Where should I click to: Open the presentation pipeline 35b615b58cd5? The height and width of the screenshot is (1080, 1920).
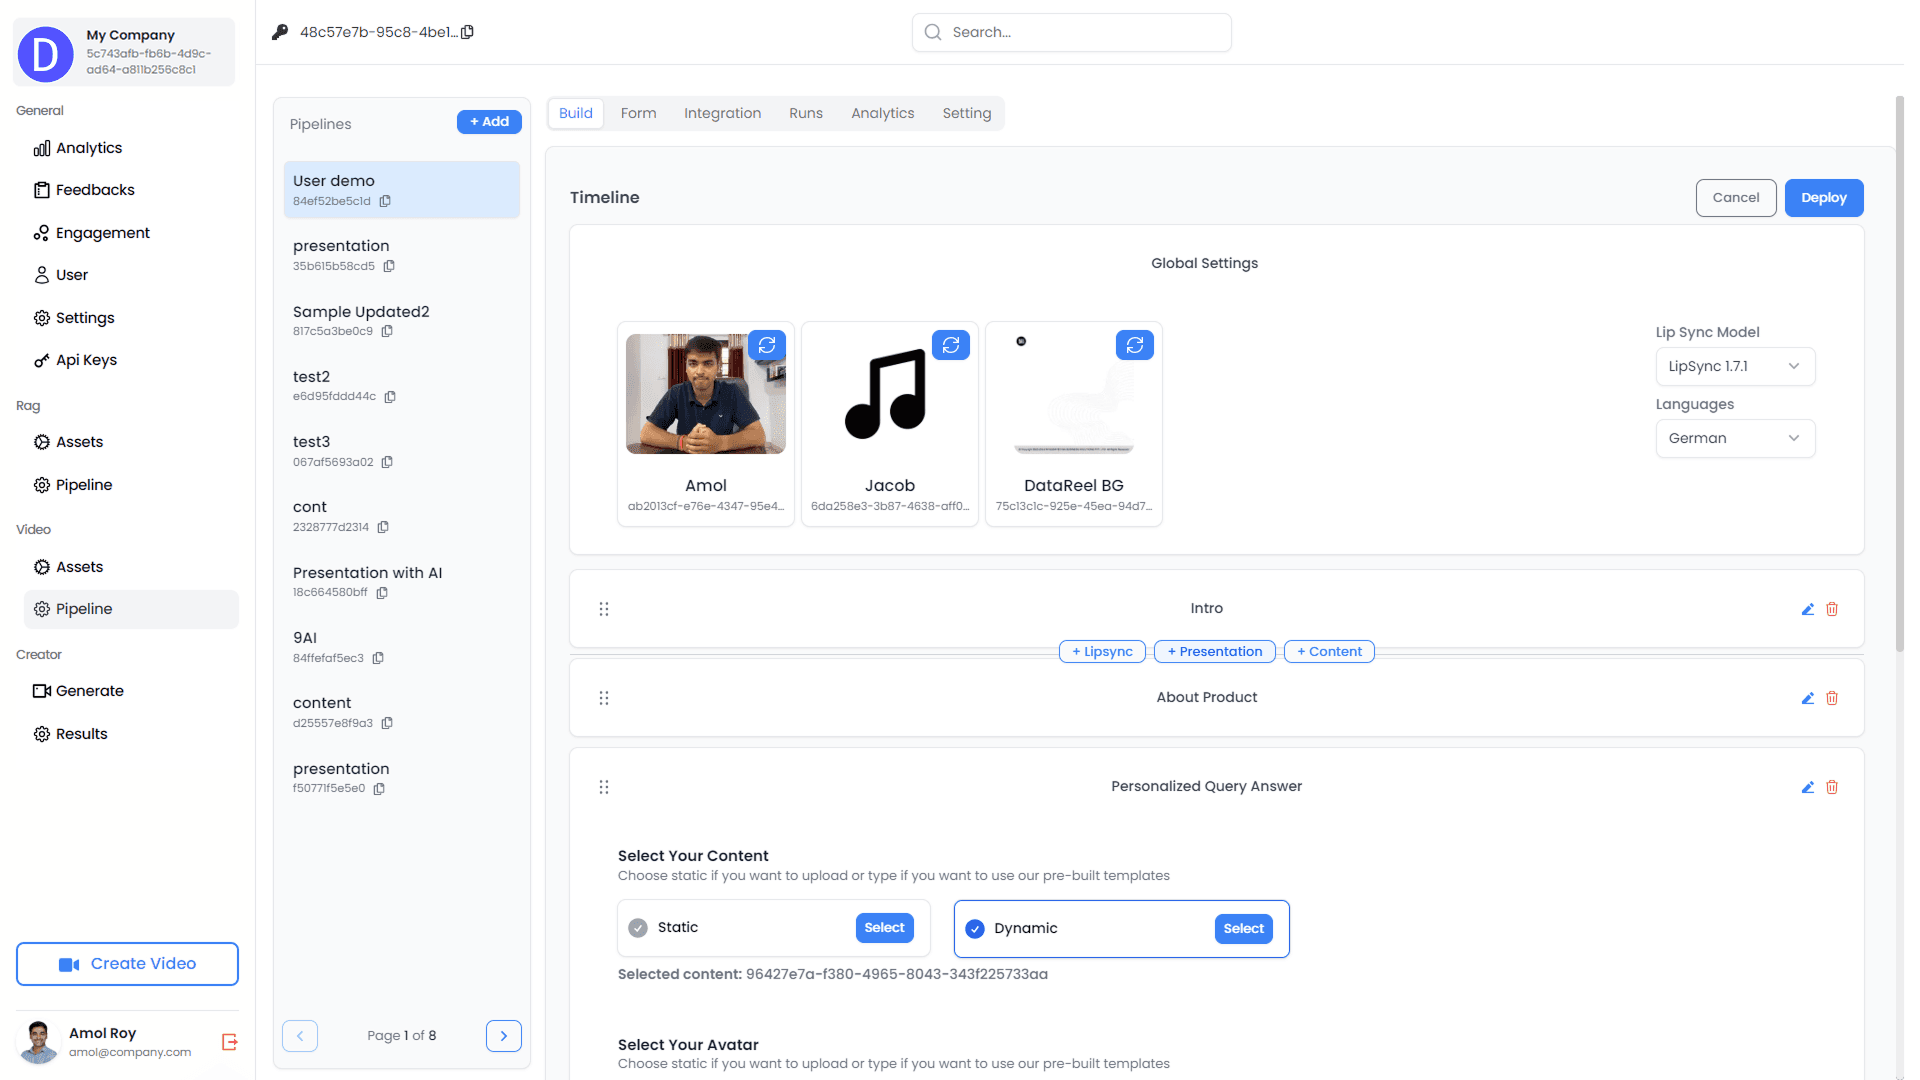click(402, 255)
